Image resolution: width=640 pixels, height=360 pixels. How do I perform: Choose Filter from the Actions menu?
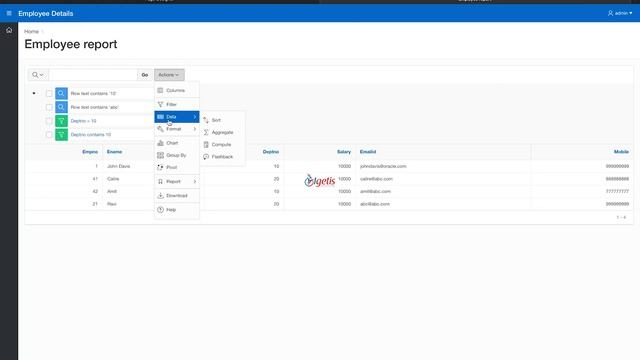(x=177, y=104)
